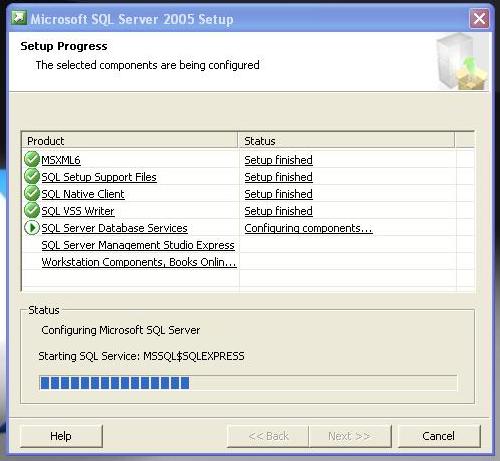Click the disabled Next button
This screenshot has height=461, width=500.
tap(350, 436)
